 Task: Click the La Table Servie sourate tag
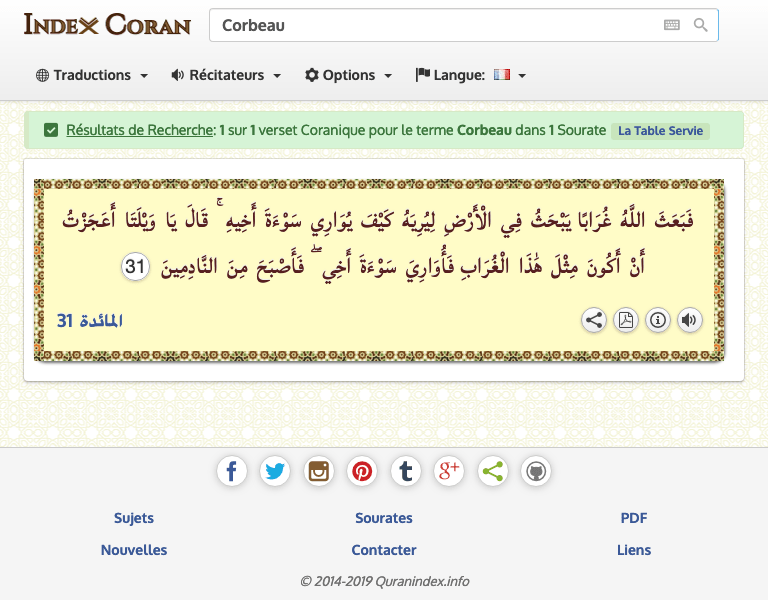(660, 131)
